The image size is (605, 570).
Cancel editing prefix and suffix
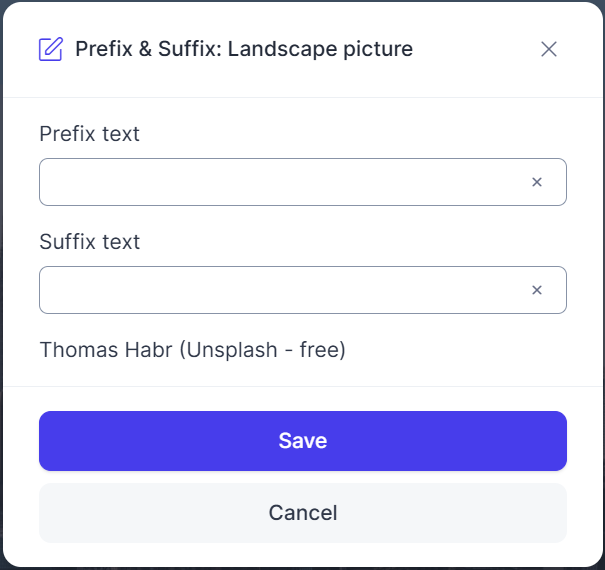pos(303,513)
